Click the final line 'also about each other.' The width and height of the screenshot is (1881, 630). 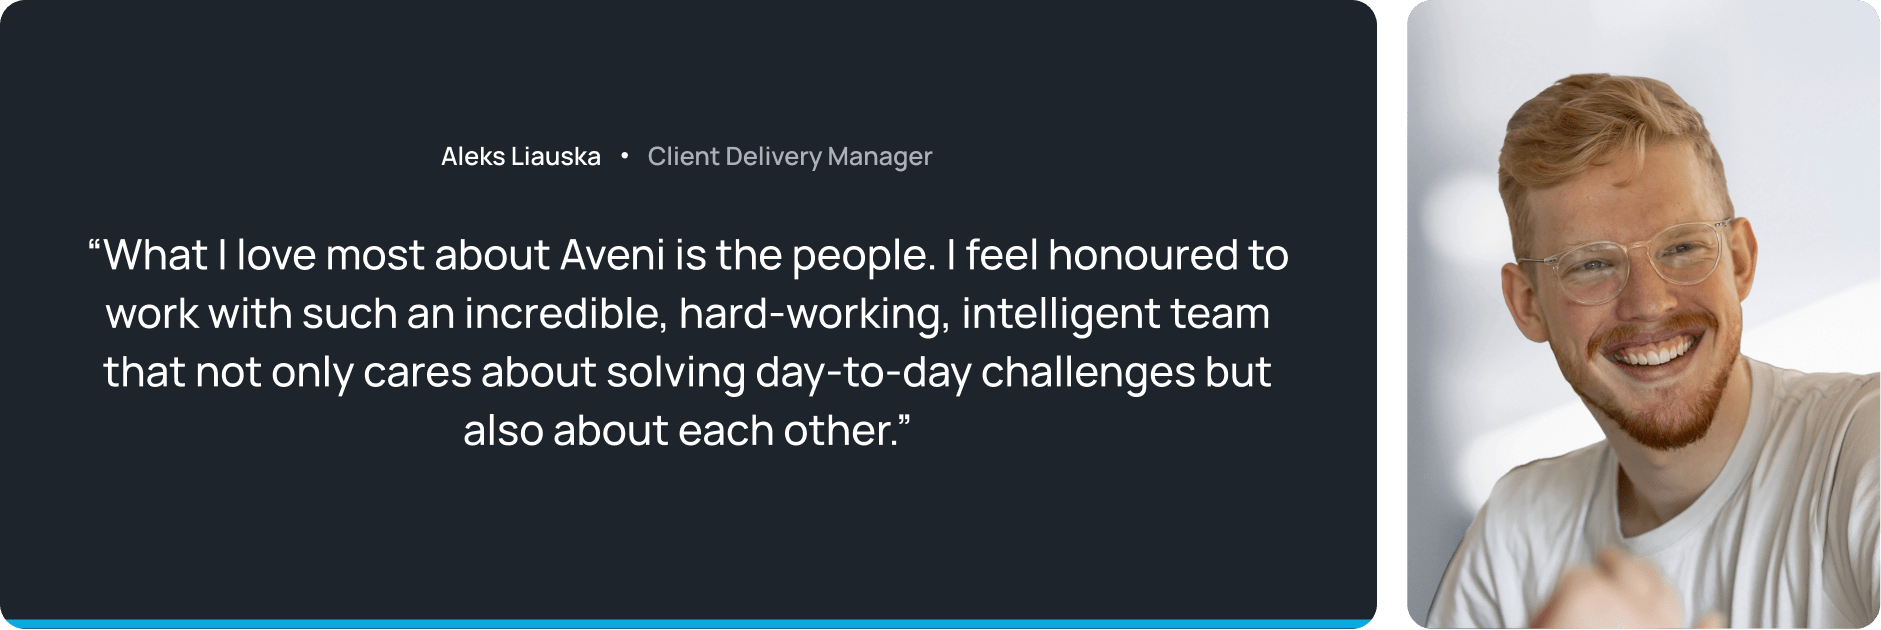[x=687, y=431]
